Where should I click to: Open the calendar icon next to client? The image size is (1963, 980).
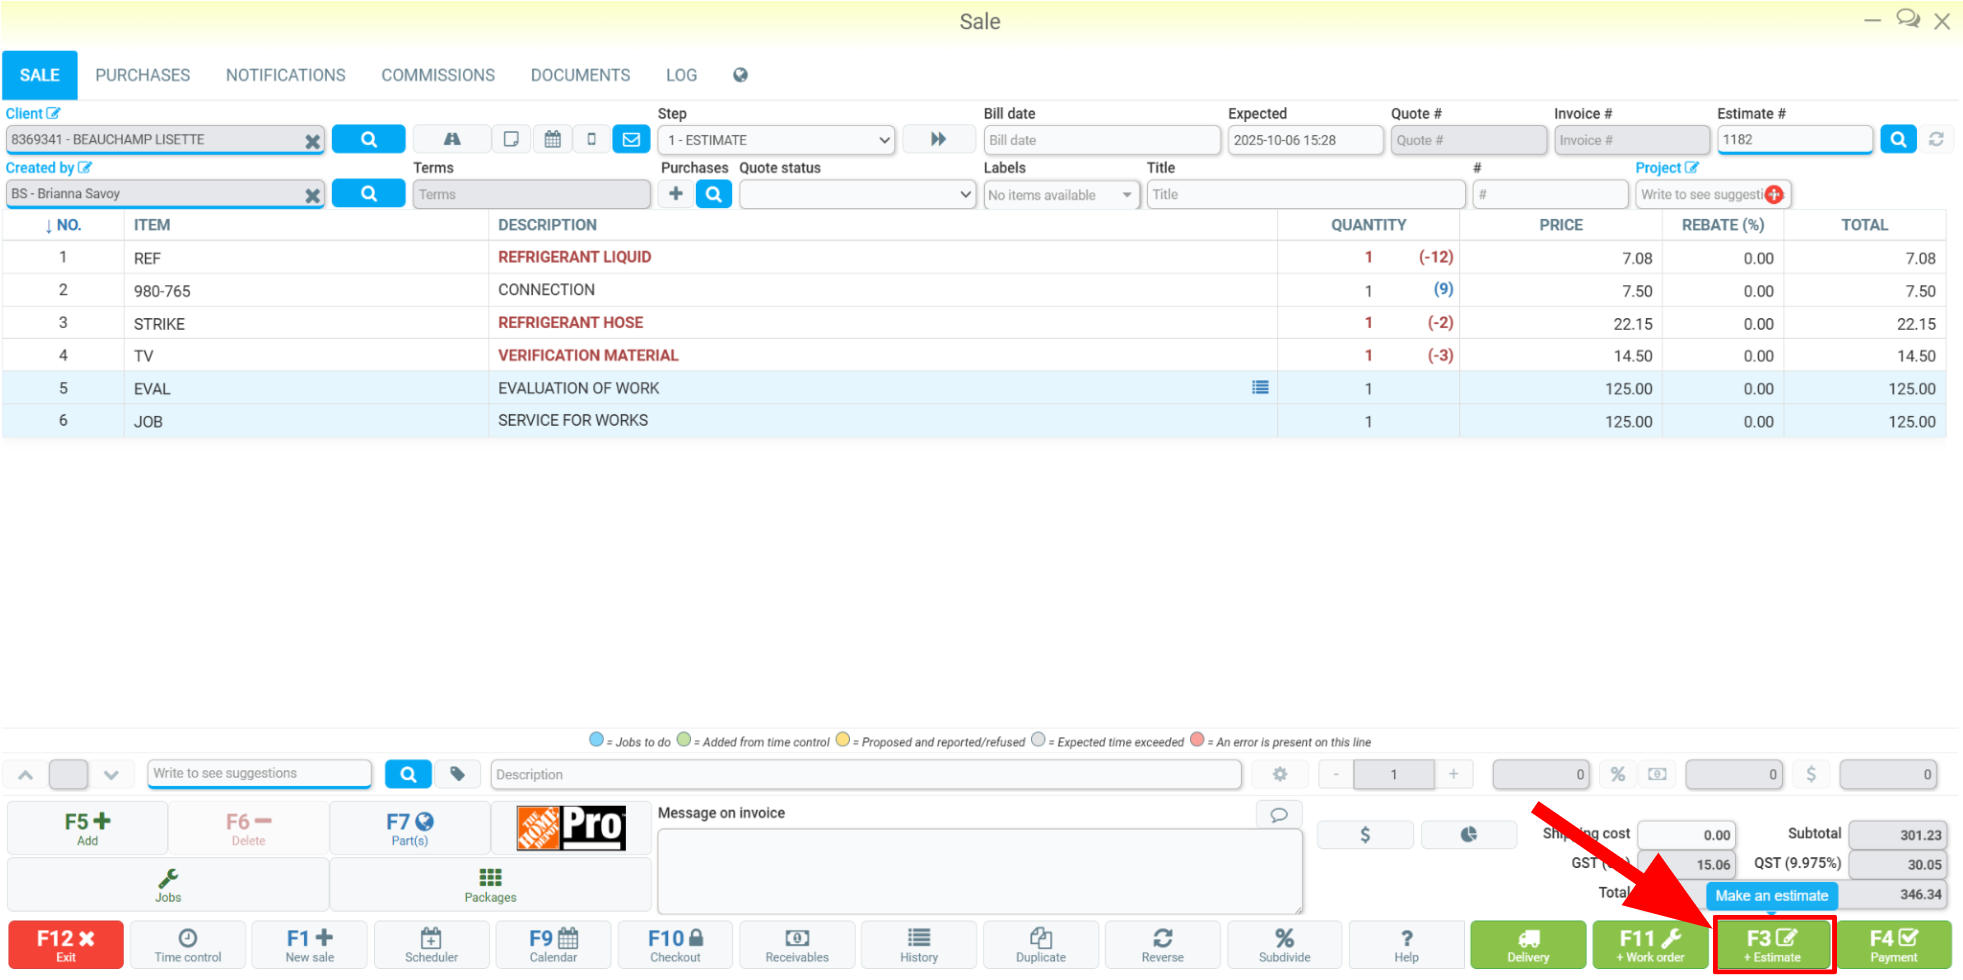point(552,139)
